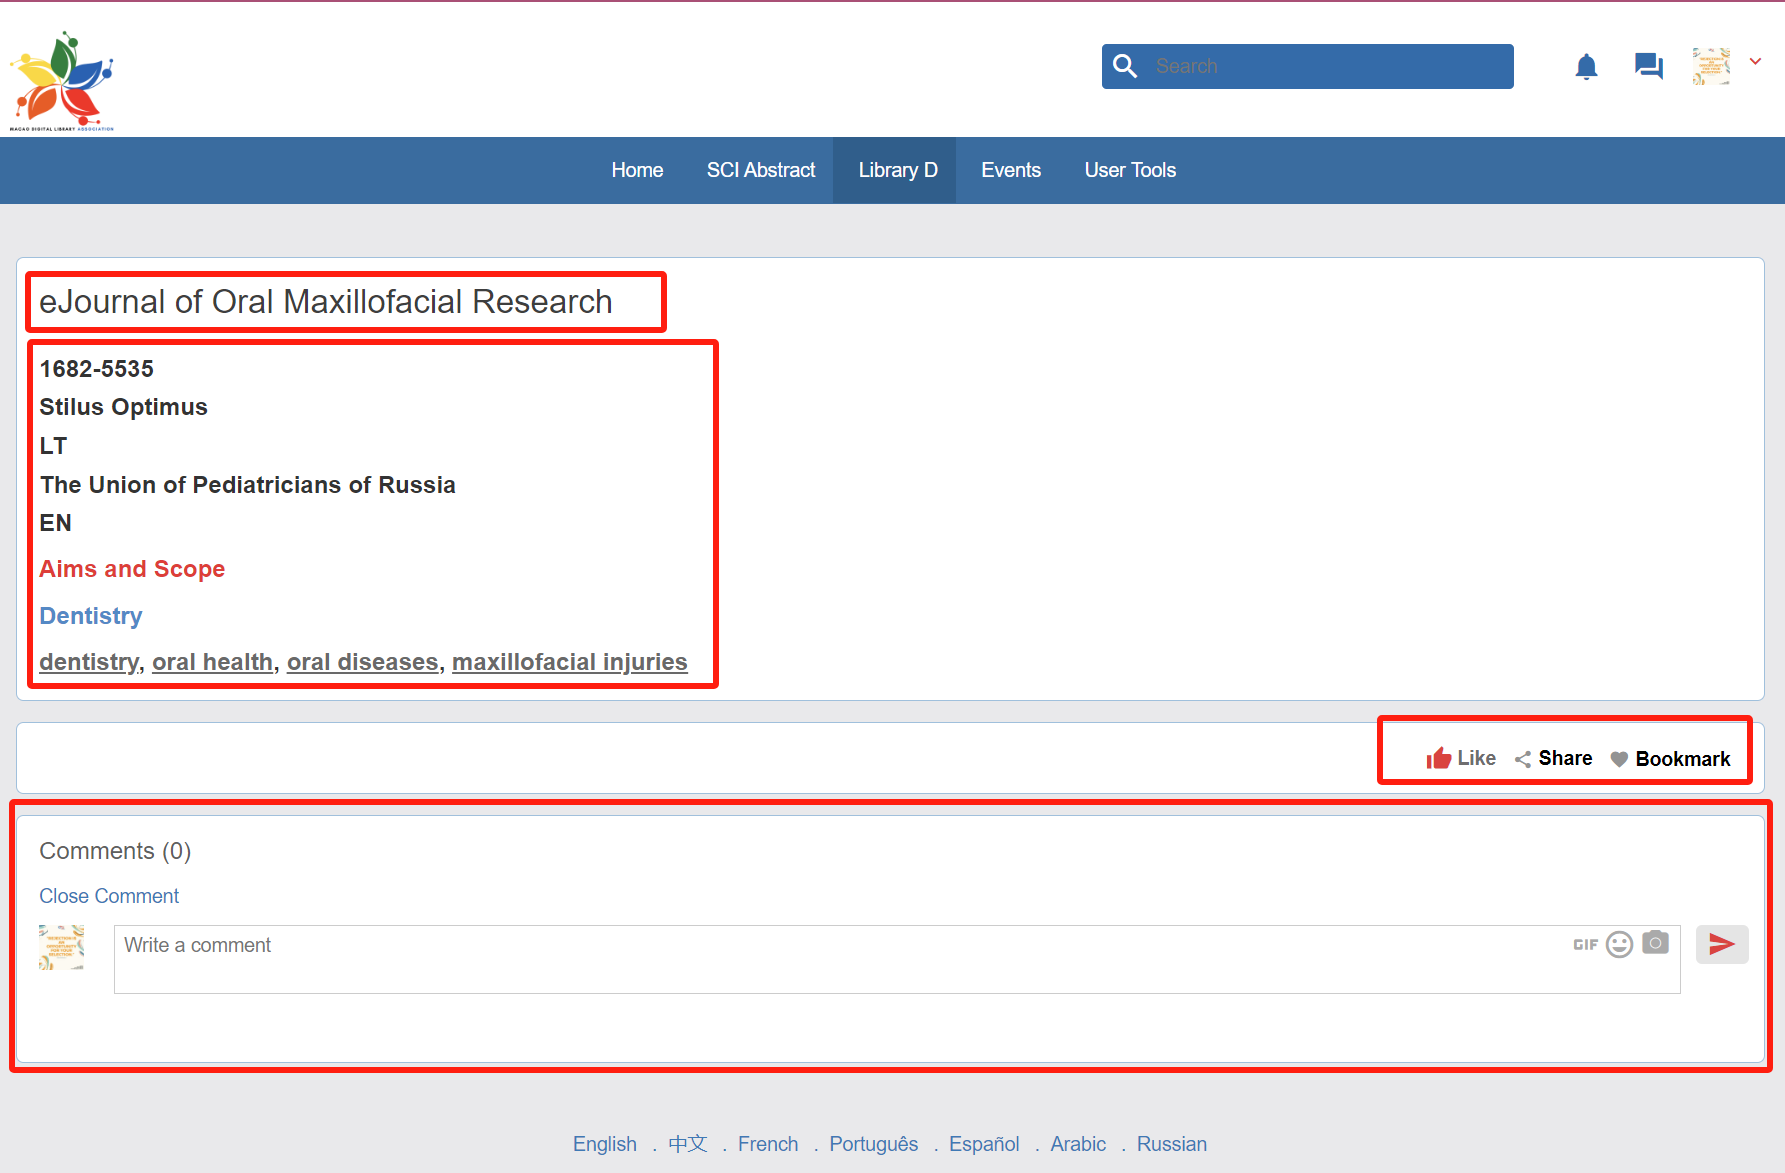The image size is (1785, 1173).
Task: Open the Events menu
Action: coord(1010,170)
